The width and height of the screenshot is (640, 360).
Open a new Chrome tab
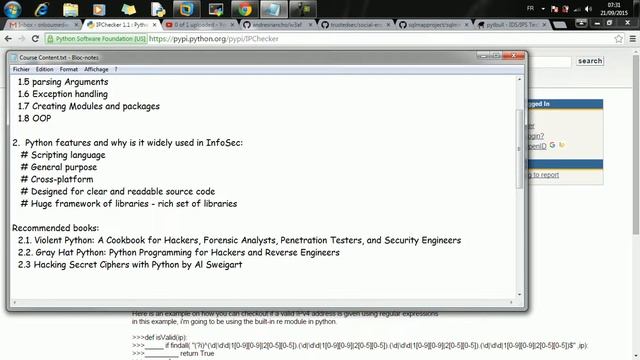pos(560,25)
